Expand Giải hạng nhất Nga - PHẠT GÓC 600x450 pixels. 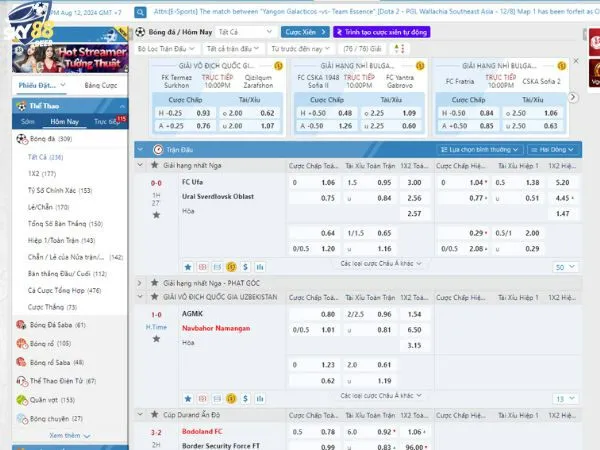point(140,283)
